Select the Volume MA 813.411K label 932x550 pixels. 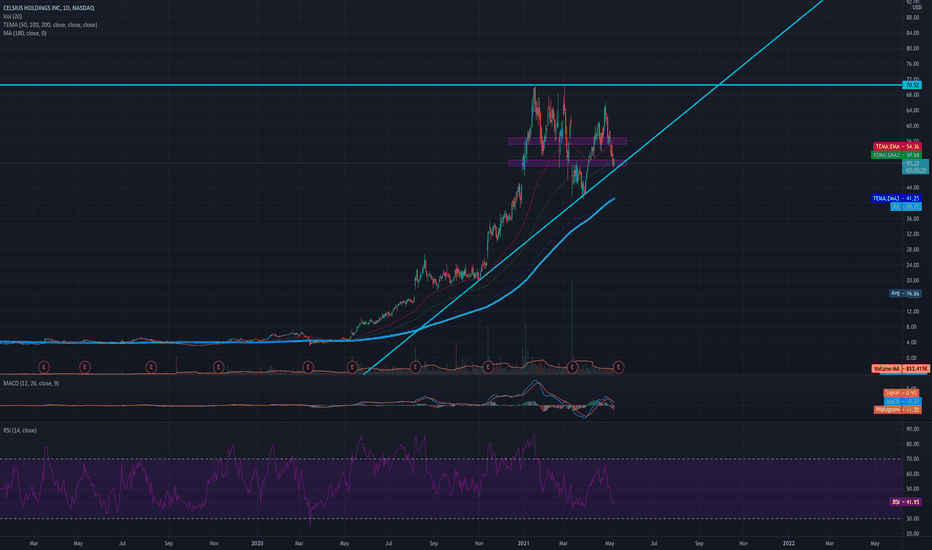[x=900, y=369]
